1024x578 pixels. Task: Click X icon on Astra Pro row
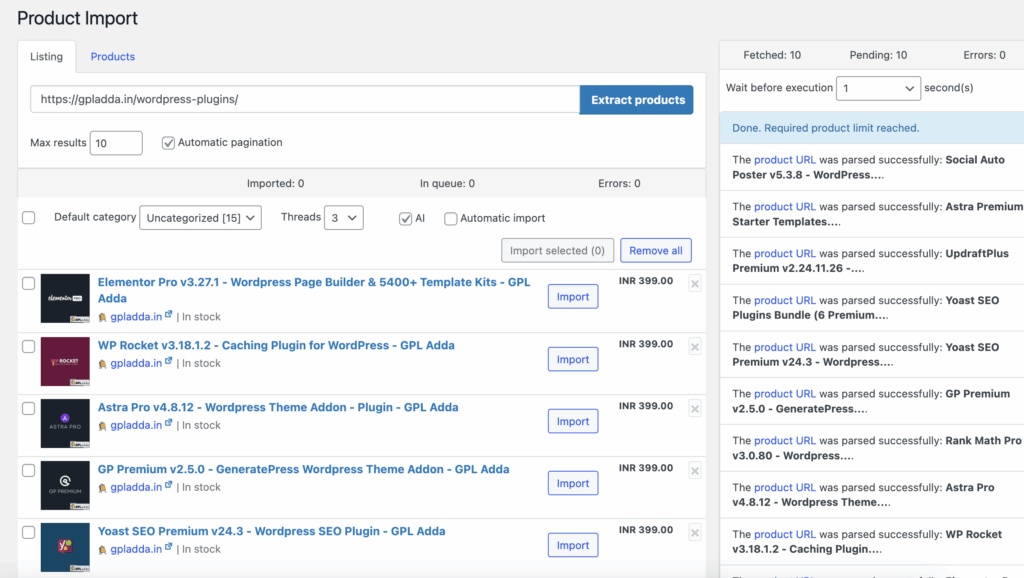point(695,409)
